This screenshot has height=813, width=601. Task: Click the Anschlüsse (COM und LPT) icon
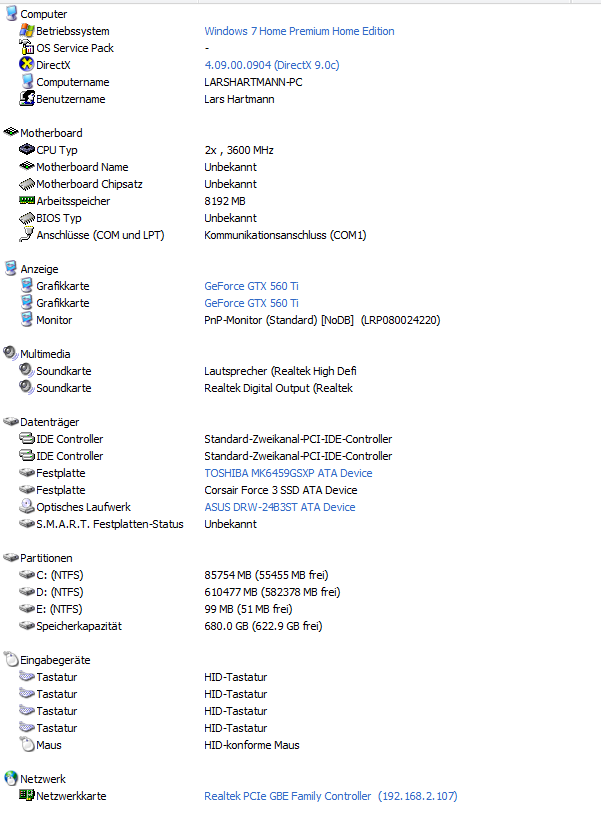click(x=26, y=234)
